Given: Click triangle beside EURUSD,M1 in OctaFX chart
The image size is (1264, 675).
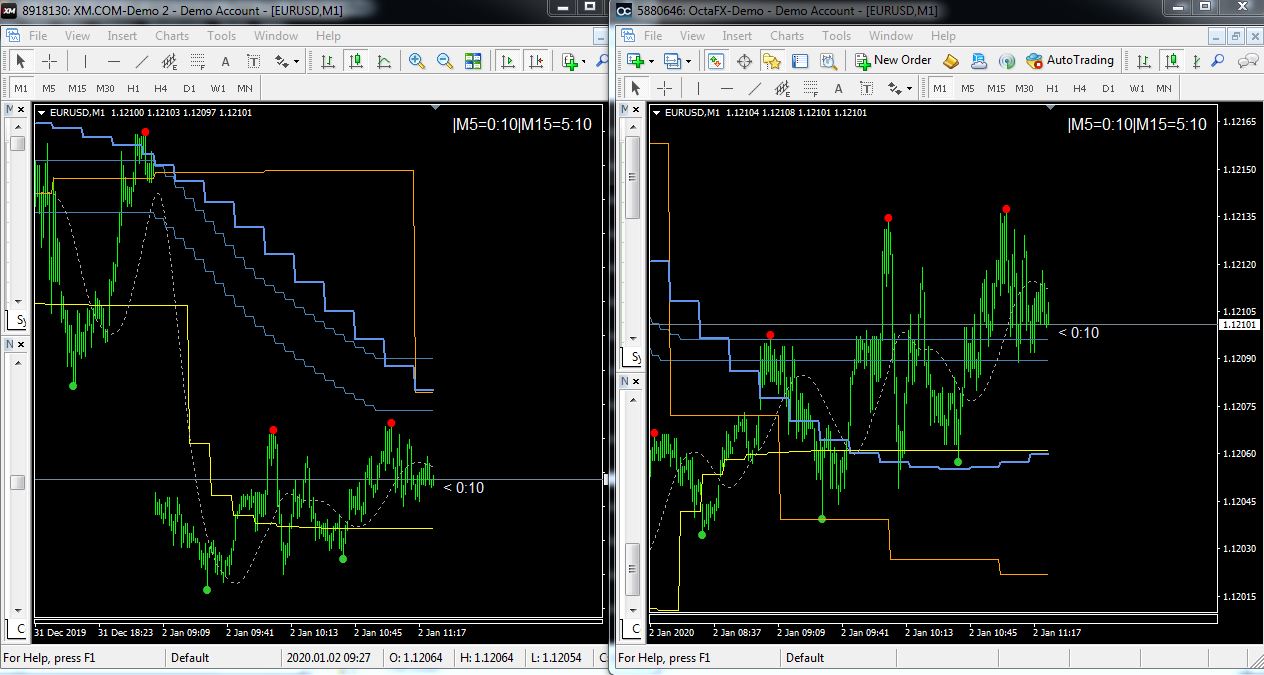Looking at the screenshot, I should (x=656, y=113).
